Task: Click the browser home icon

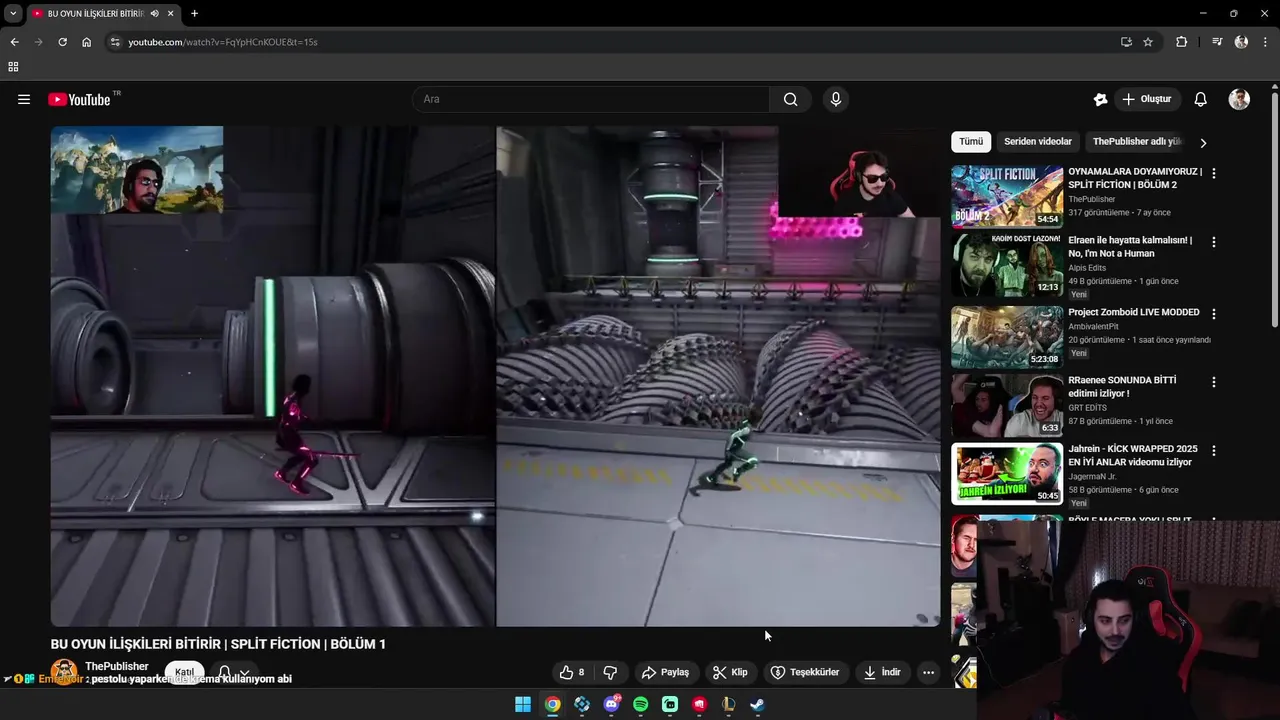Action: point(86,42)
